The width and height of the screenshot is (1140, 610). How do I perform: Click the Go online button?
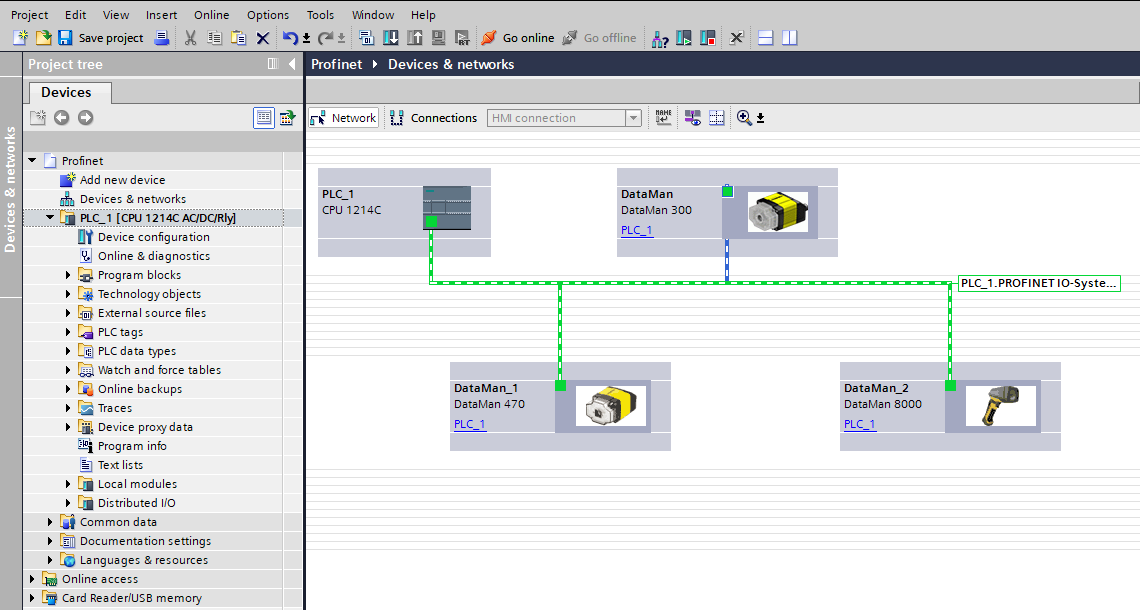click(518, 38)
